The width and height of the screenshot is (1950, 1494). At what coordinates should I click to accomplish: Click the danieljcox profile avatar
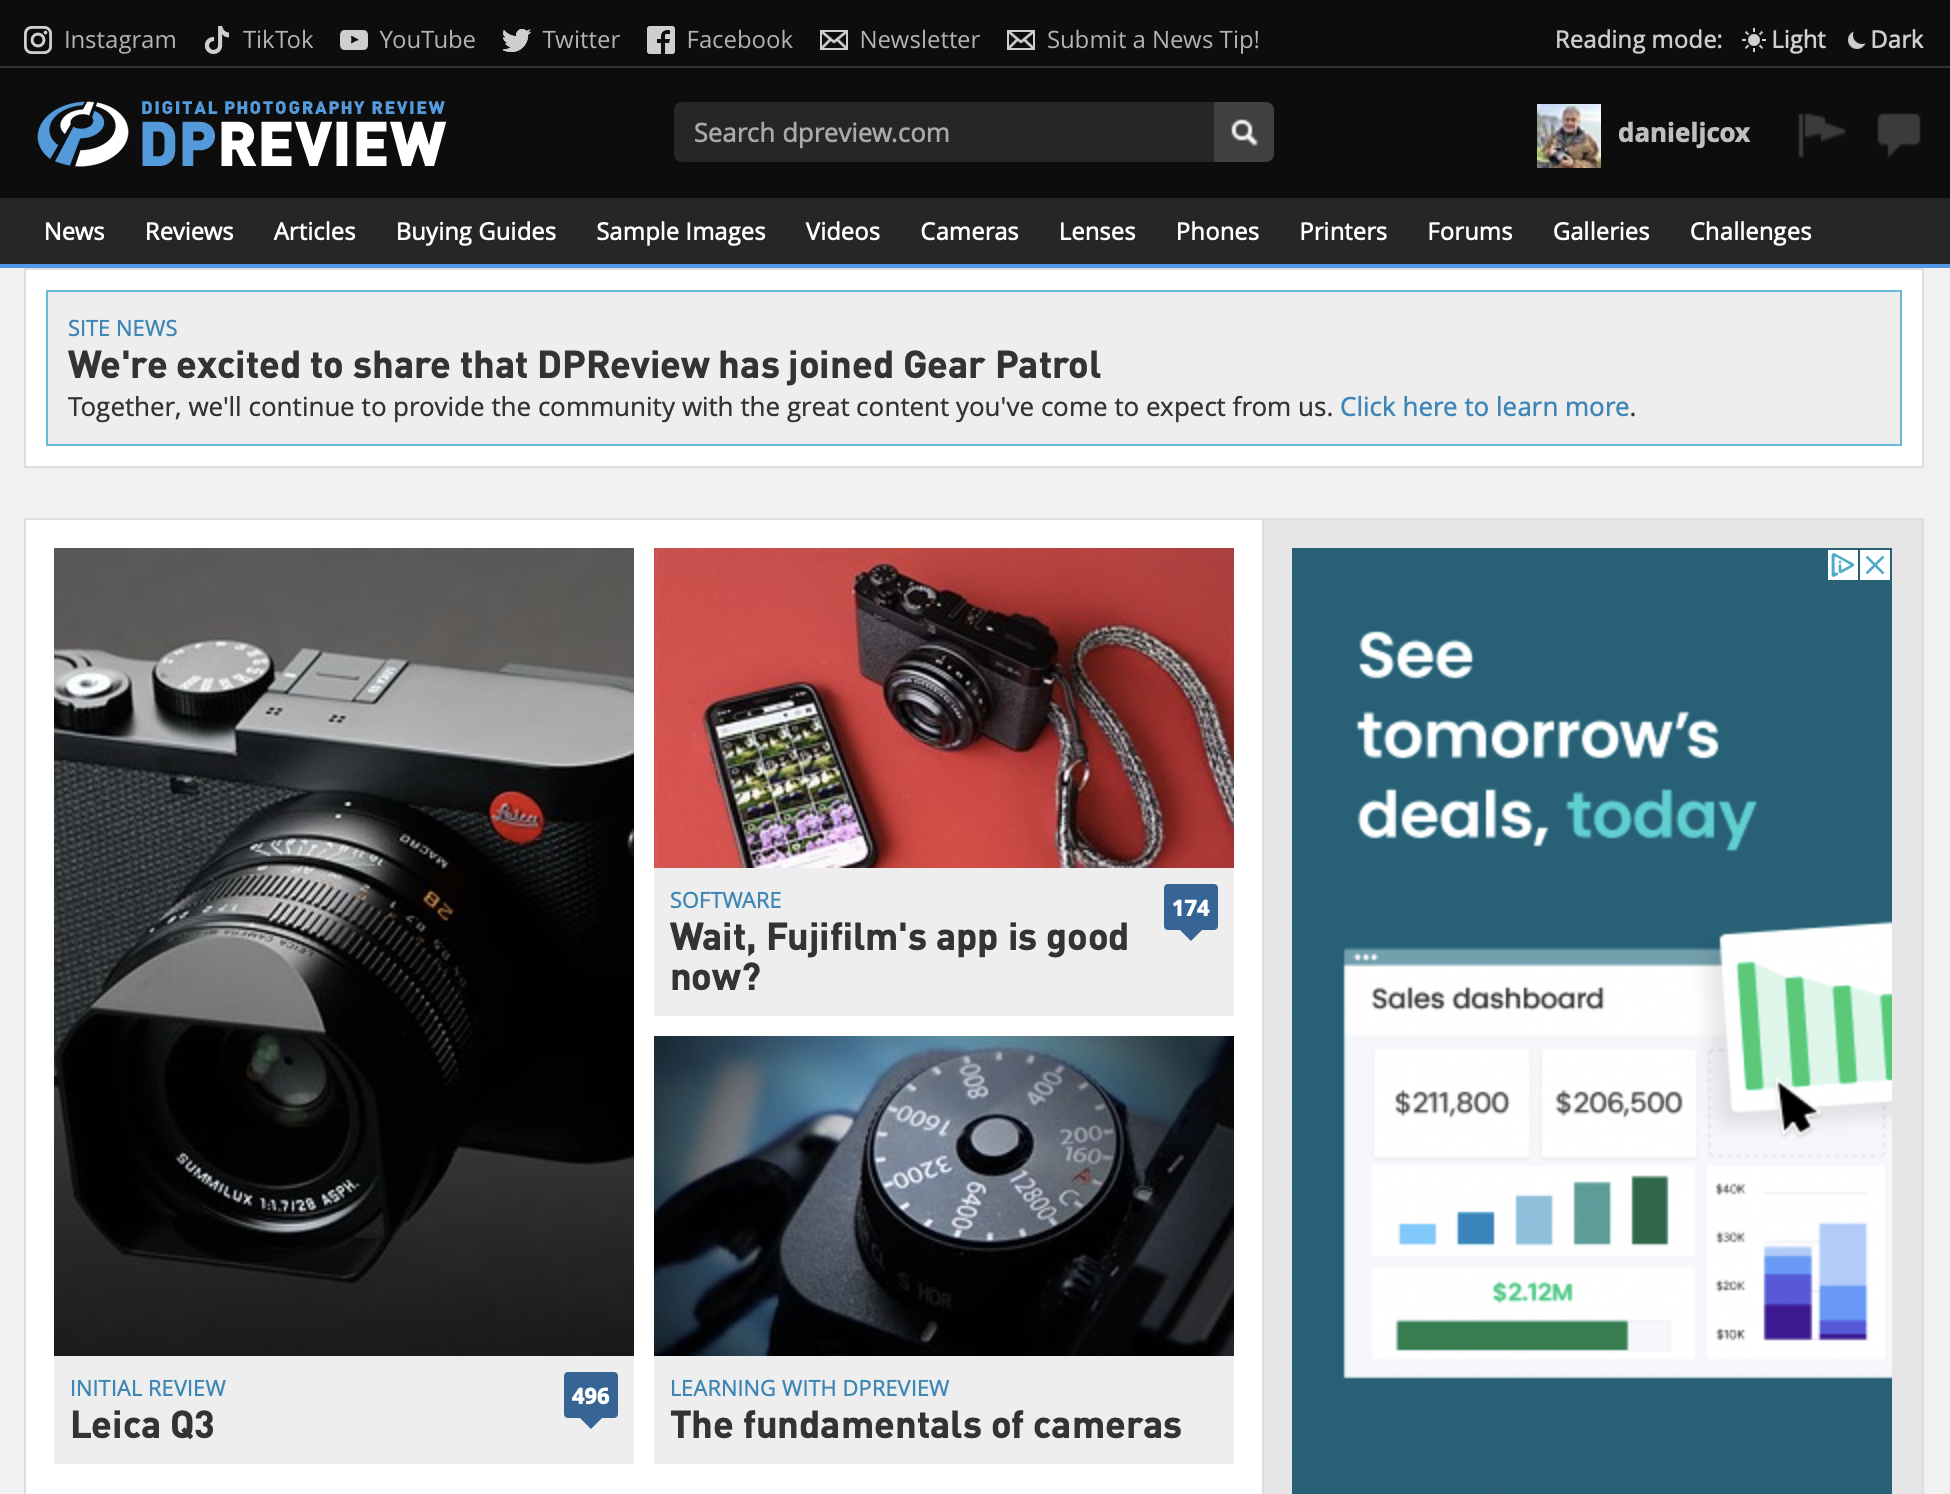point(1568,135)
